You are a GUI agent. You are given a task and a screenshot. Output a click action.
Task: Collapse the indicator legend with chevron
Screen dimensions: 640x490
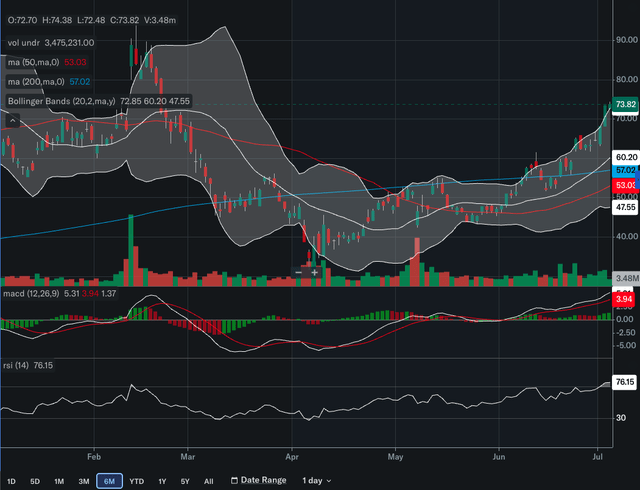click(13, 120)
